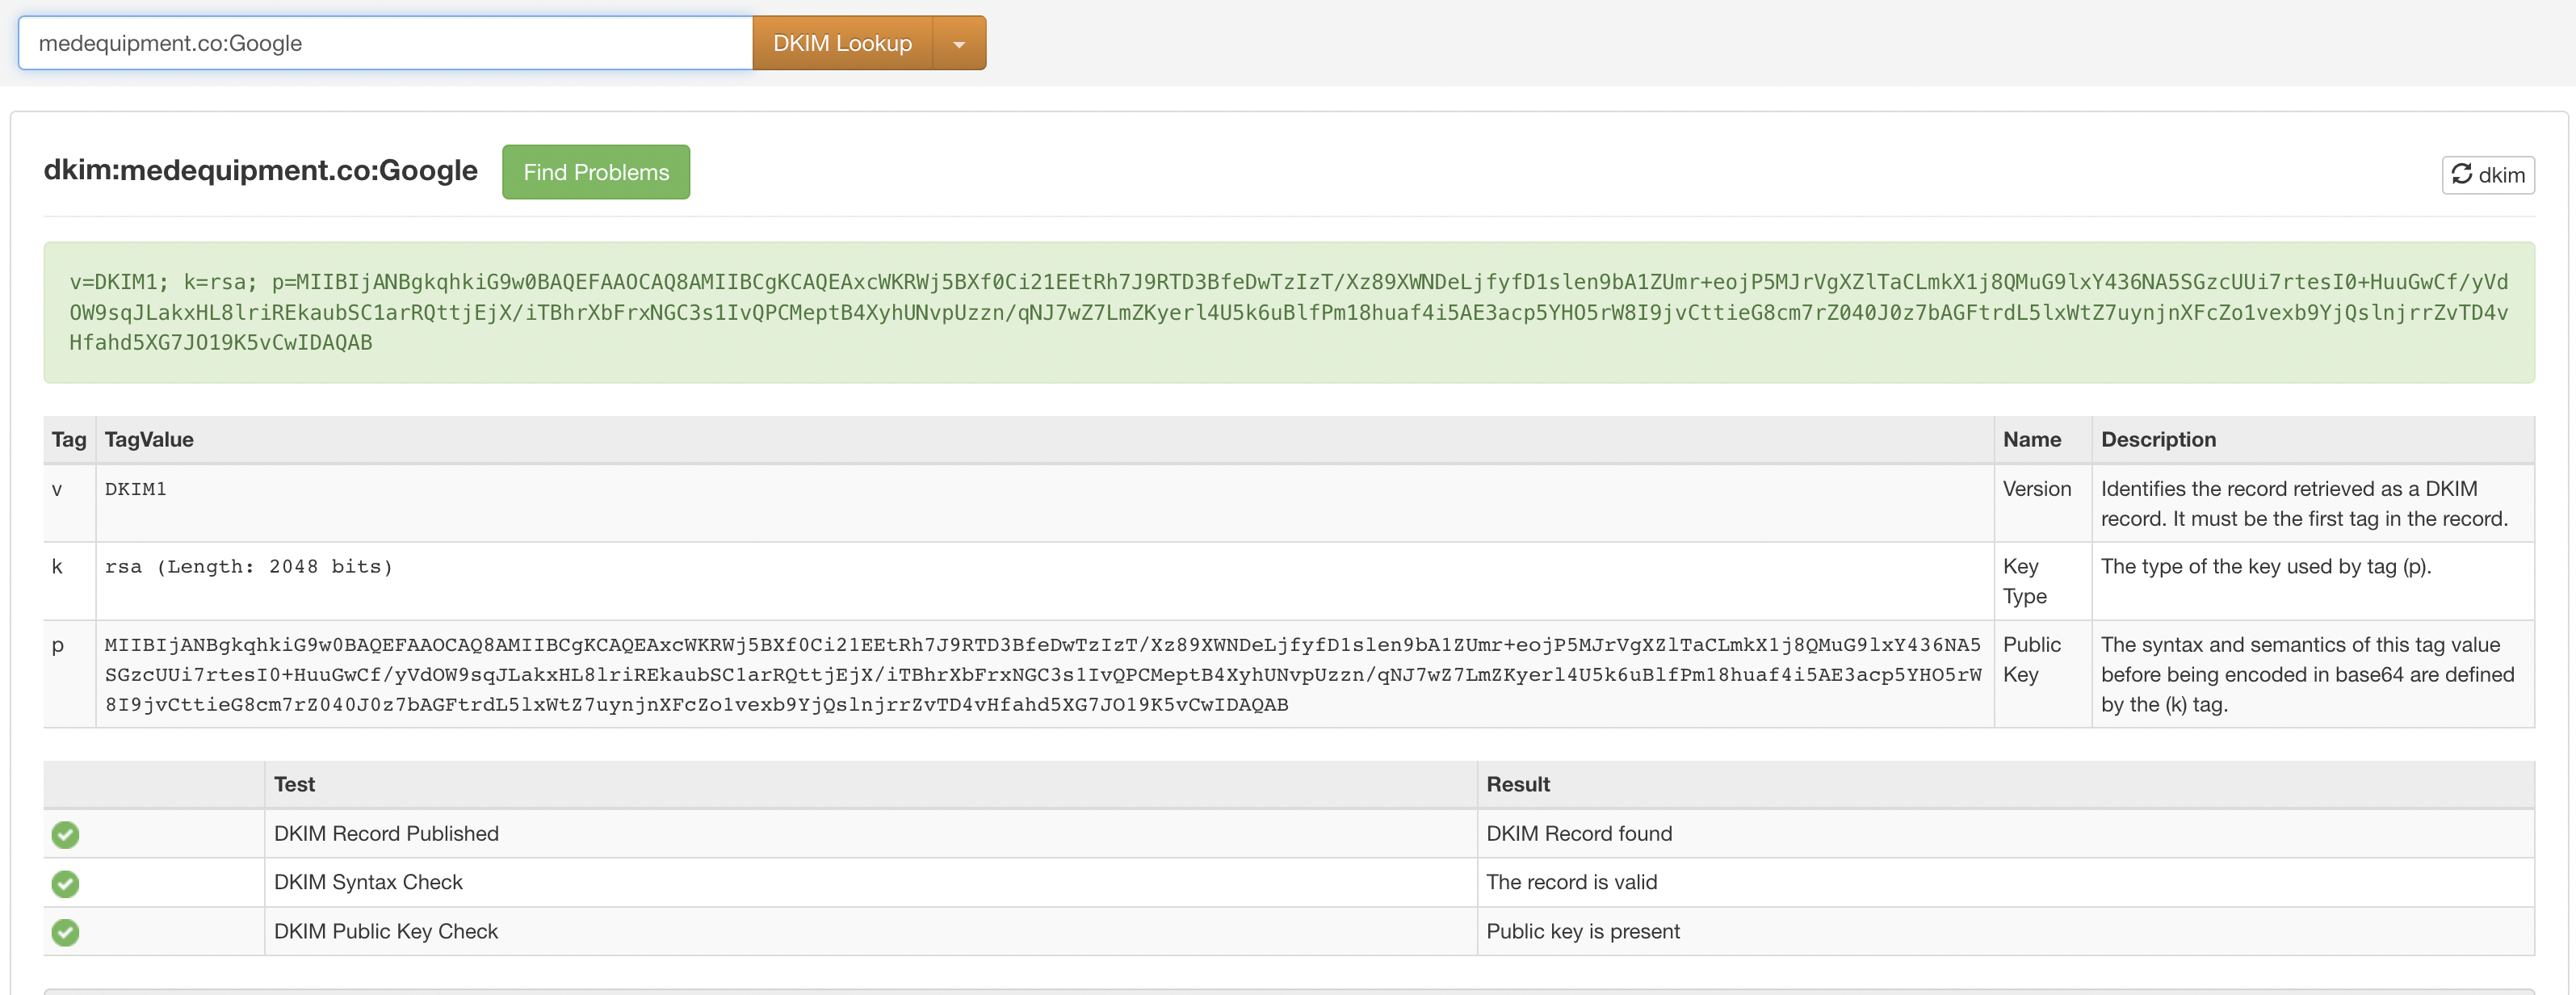Click the heading dkim:medequipment.co:Google
Viewport: 2576px width, 995px height.
[260, 171]
